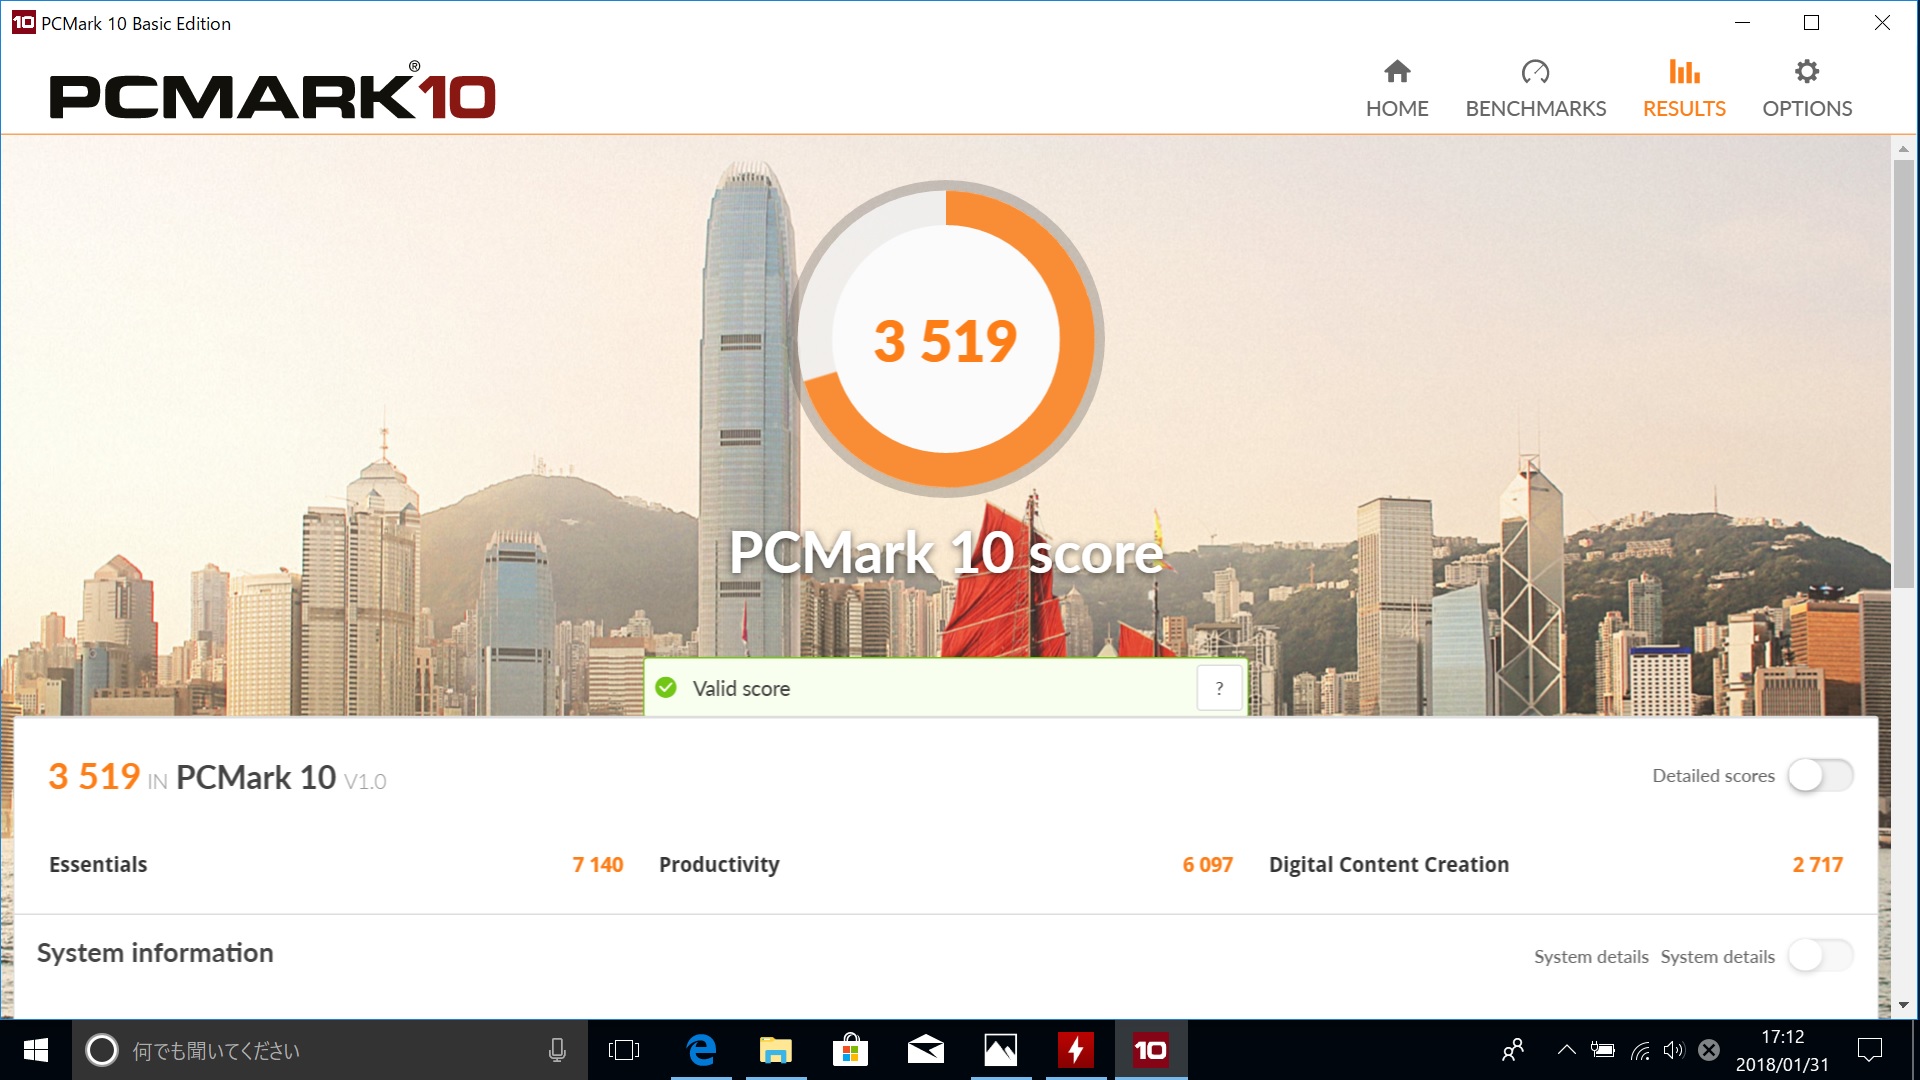
Task: Click the battery status icon
Action: pos(1603,1050)
